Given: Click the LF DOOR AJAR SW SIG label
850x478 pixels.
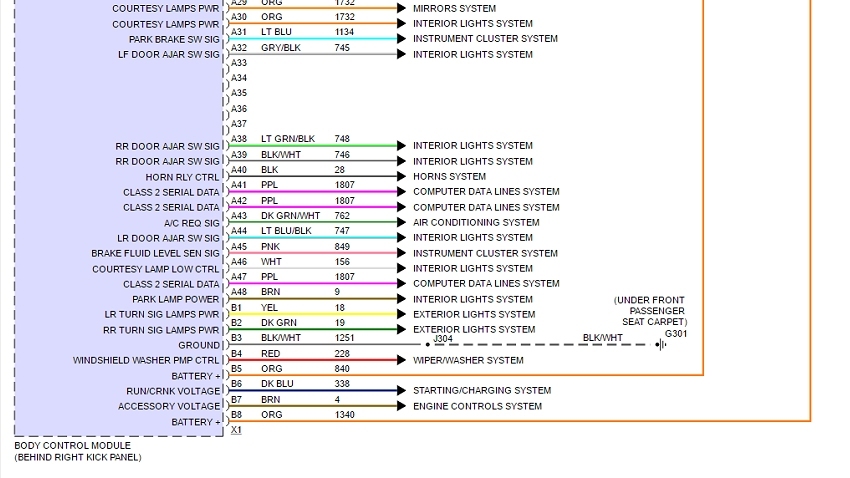Looking at the screenshot, I should [169, 55].
